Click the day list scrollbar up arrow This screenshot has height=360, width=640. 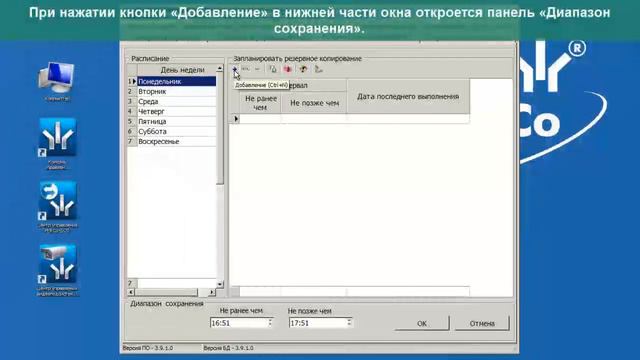220,69
